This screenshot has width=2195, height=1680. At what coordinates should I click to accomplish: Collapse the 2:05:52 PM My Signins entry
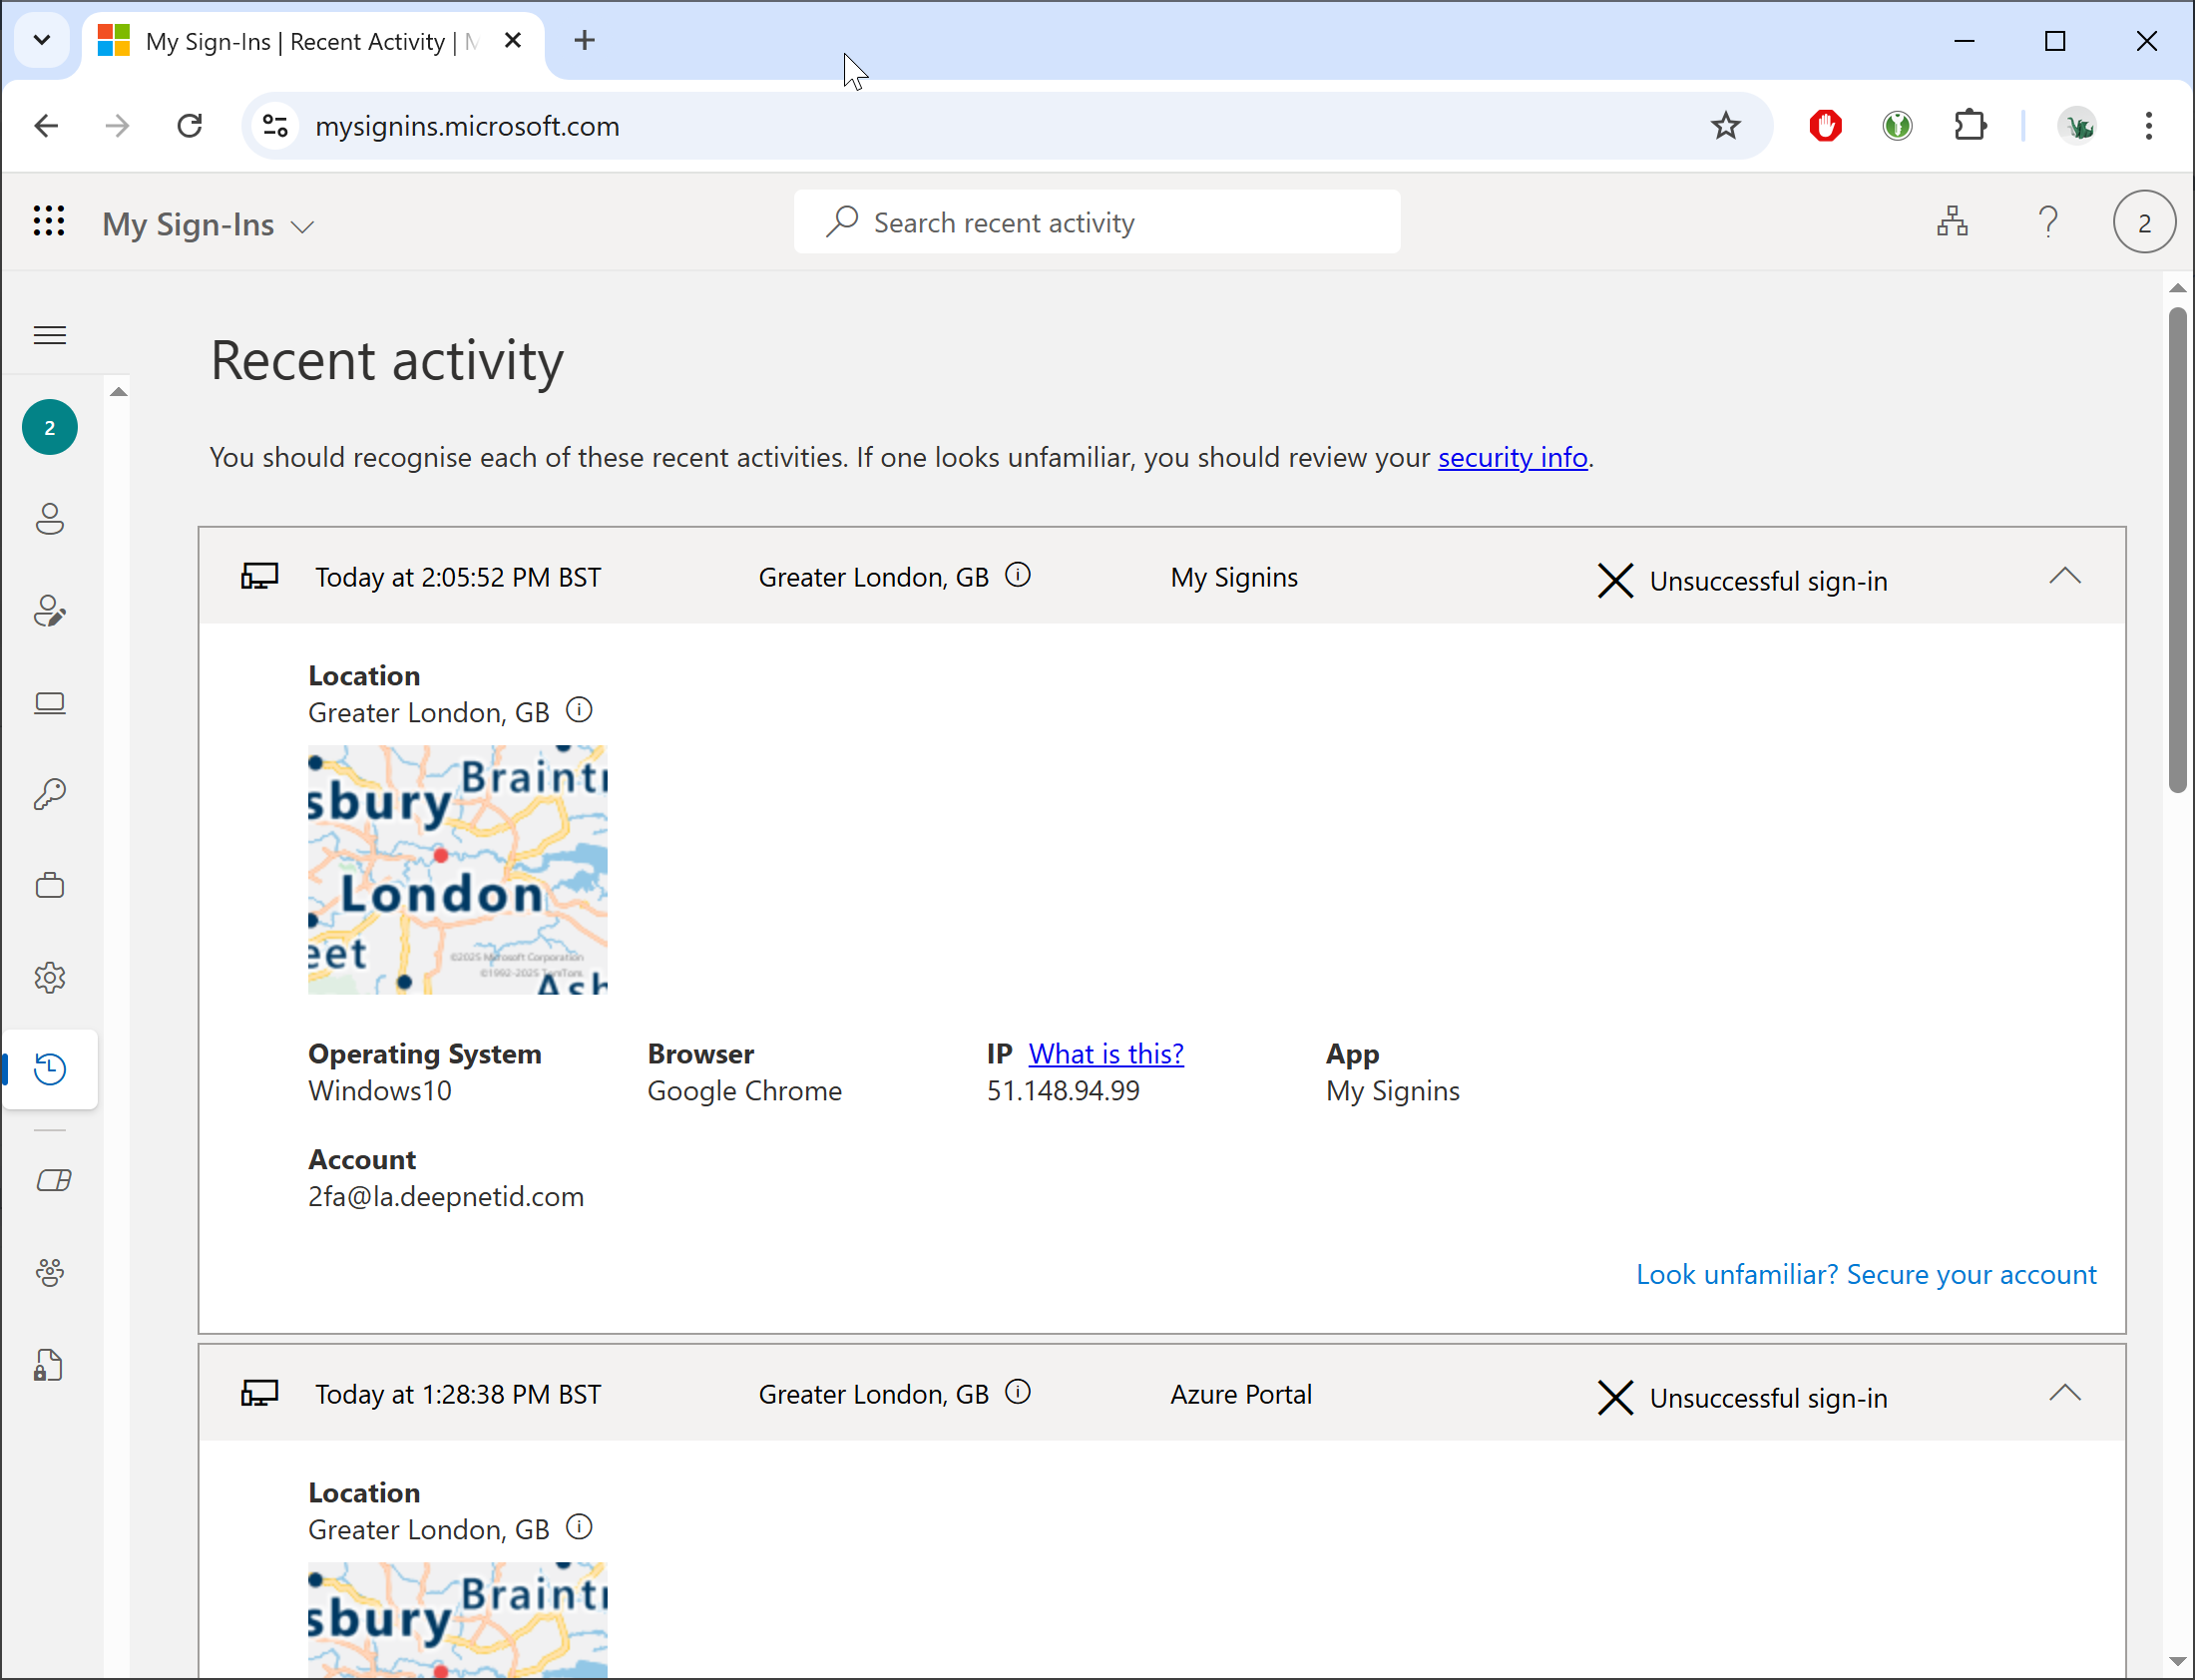tap(2064, 577)
